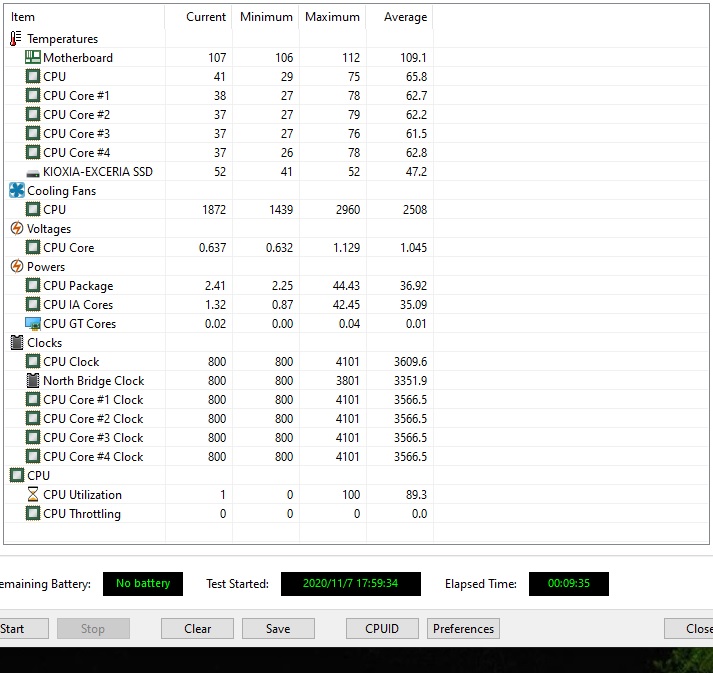
Task: Click the icon beside North Bridge Clock
Action: click(x=33, y=380)
